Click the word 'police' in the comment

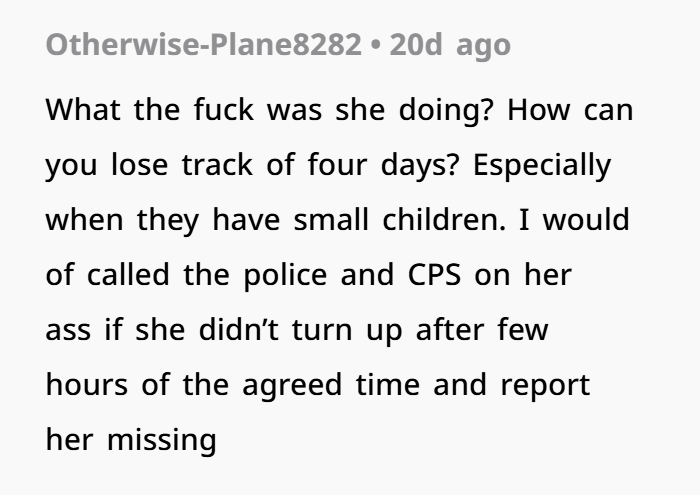[285, 276]
